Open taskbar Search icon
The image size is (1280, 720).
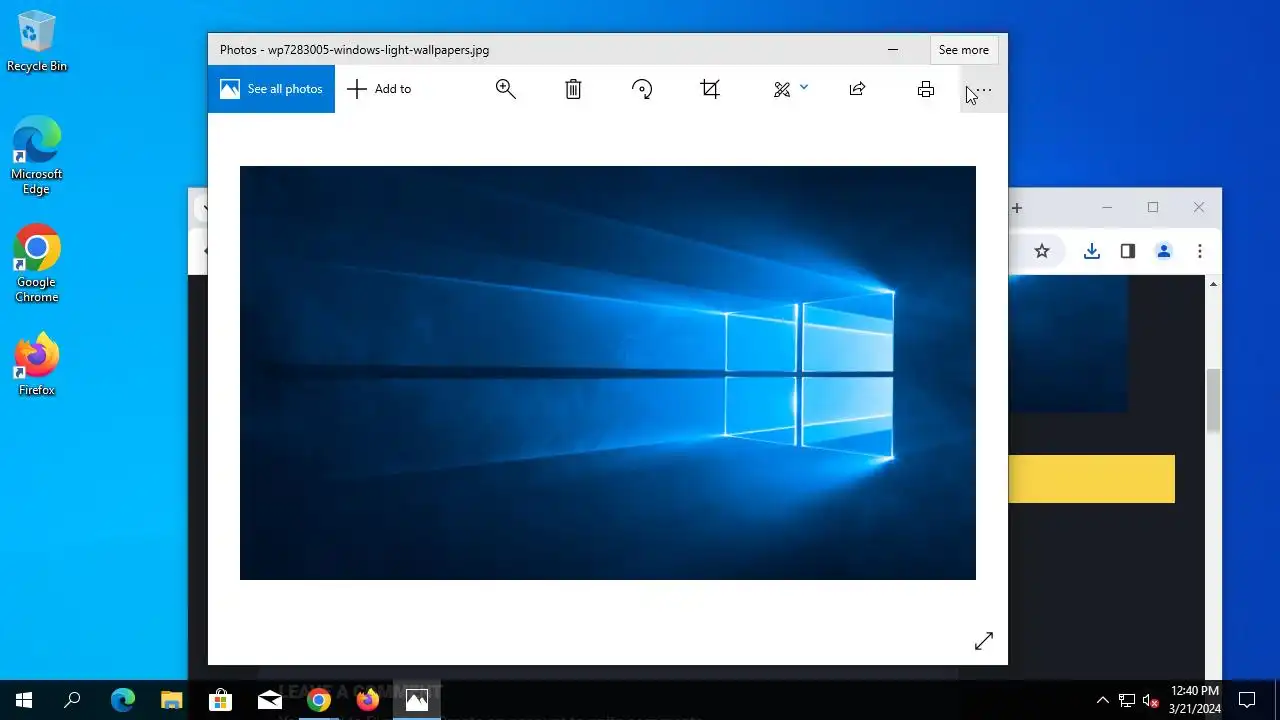(72, 700)
